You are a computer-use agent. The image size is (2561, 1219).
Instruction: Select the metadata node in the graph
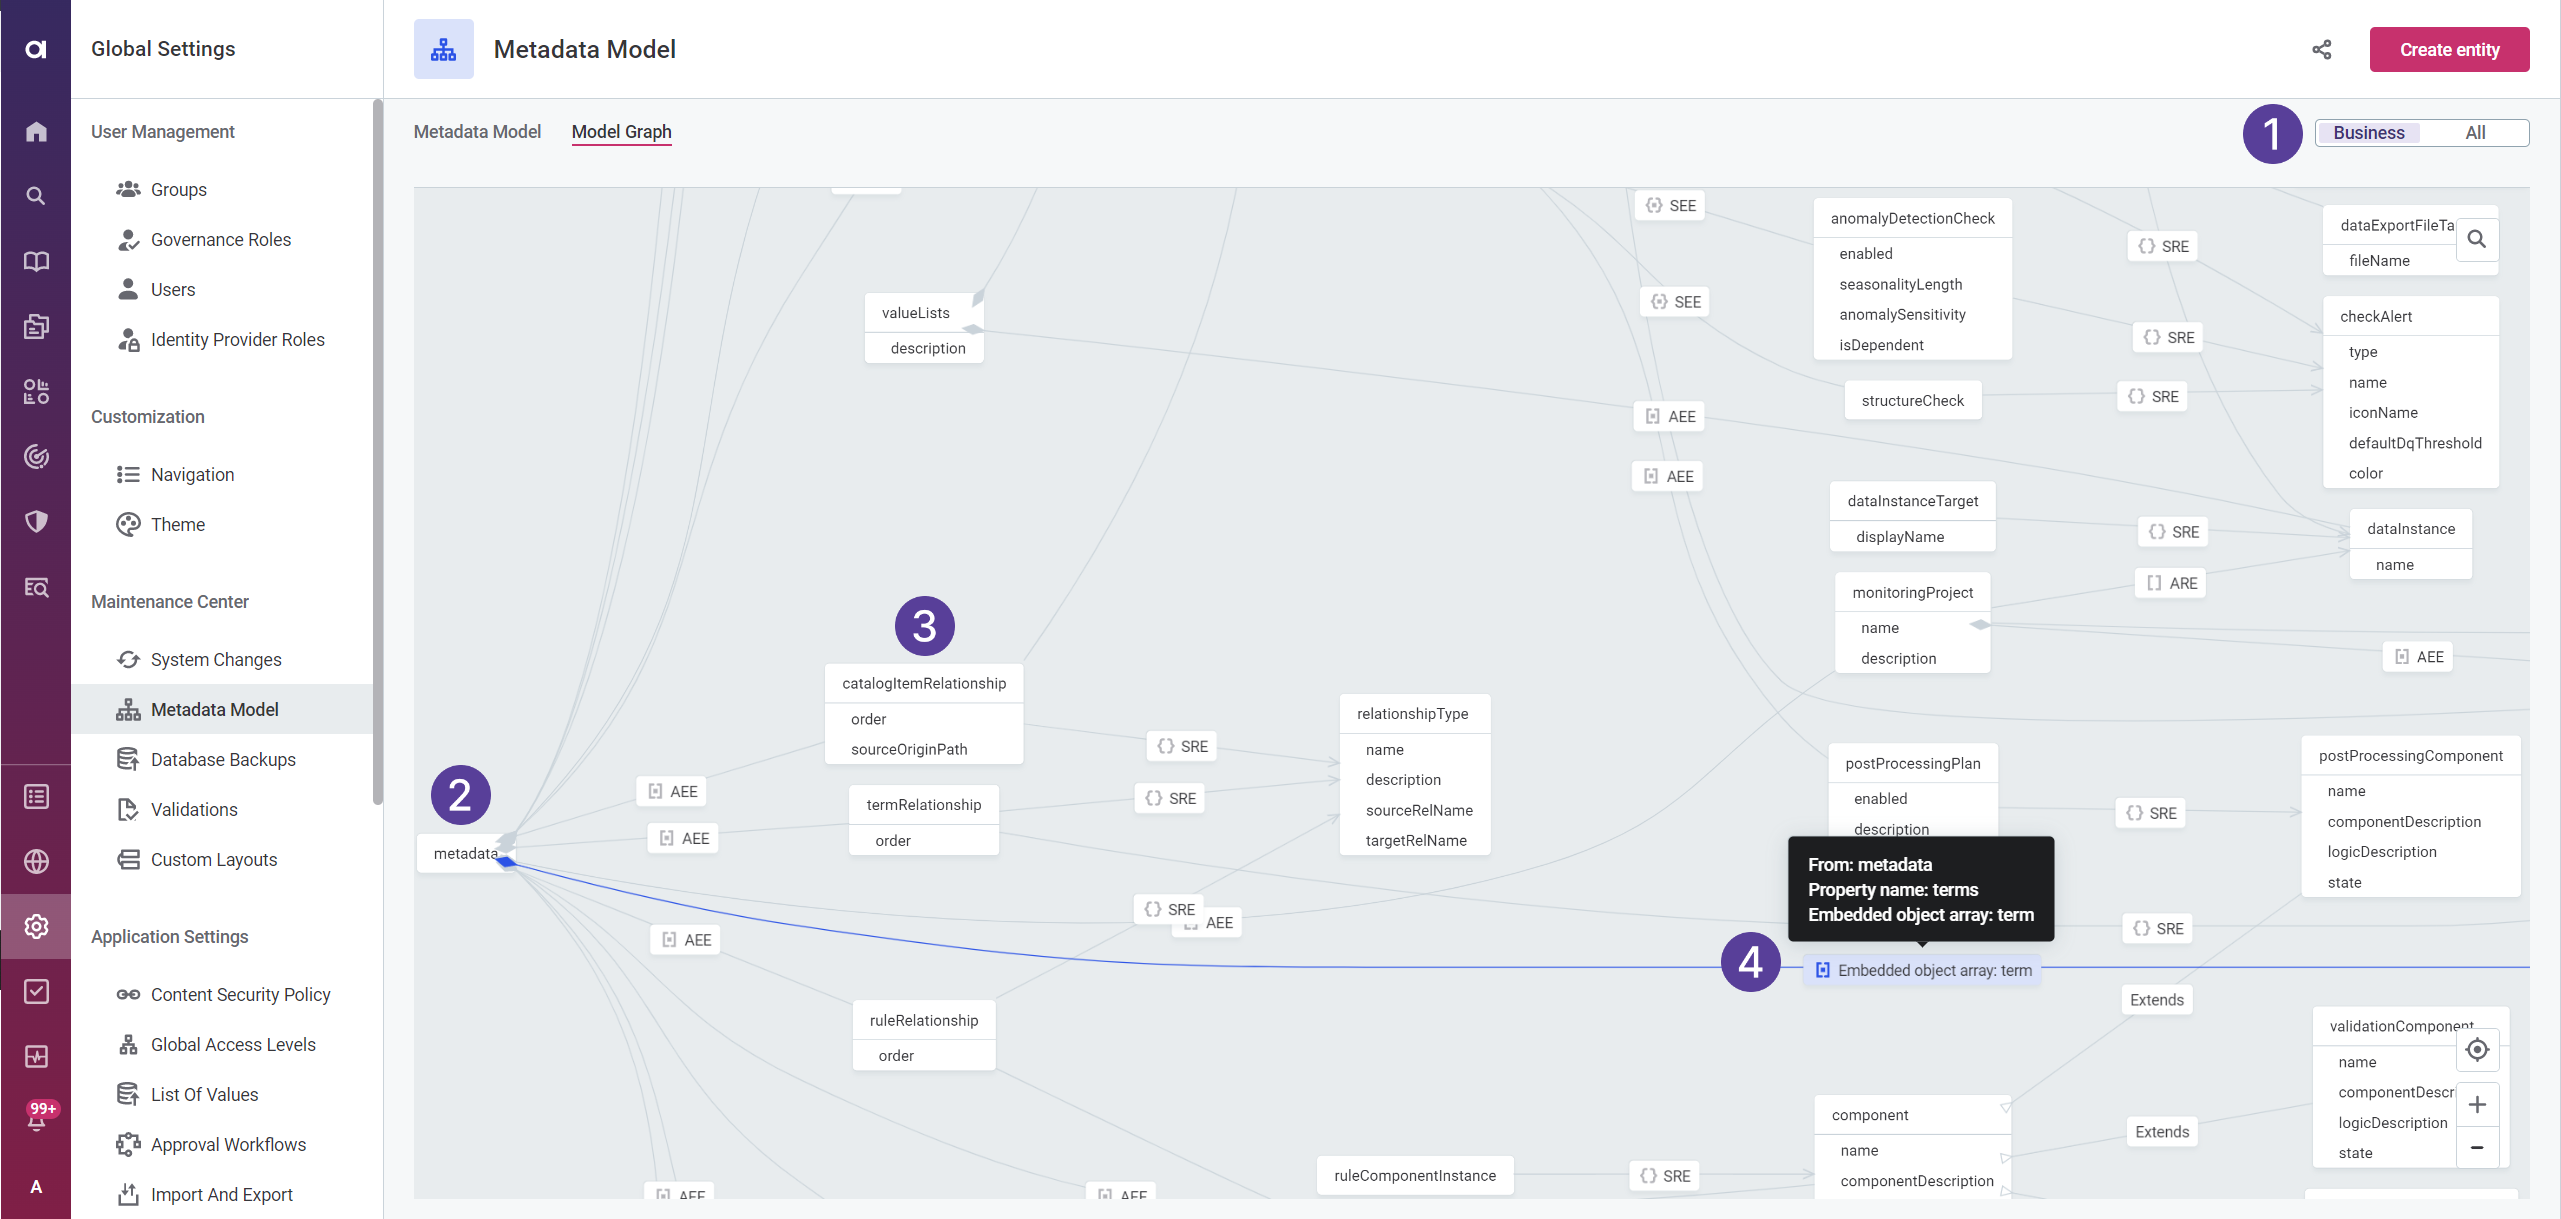click(464, 853)
